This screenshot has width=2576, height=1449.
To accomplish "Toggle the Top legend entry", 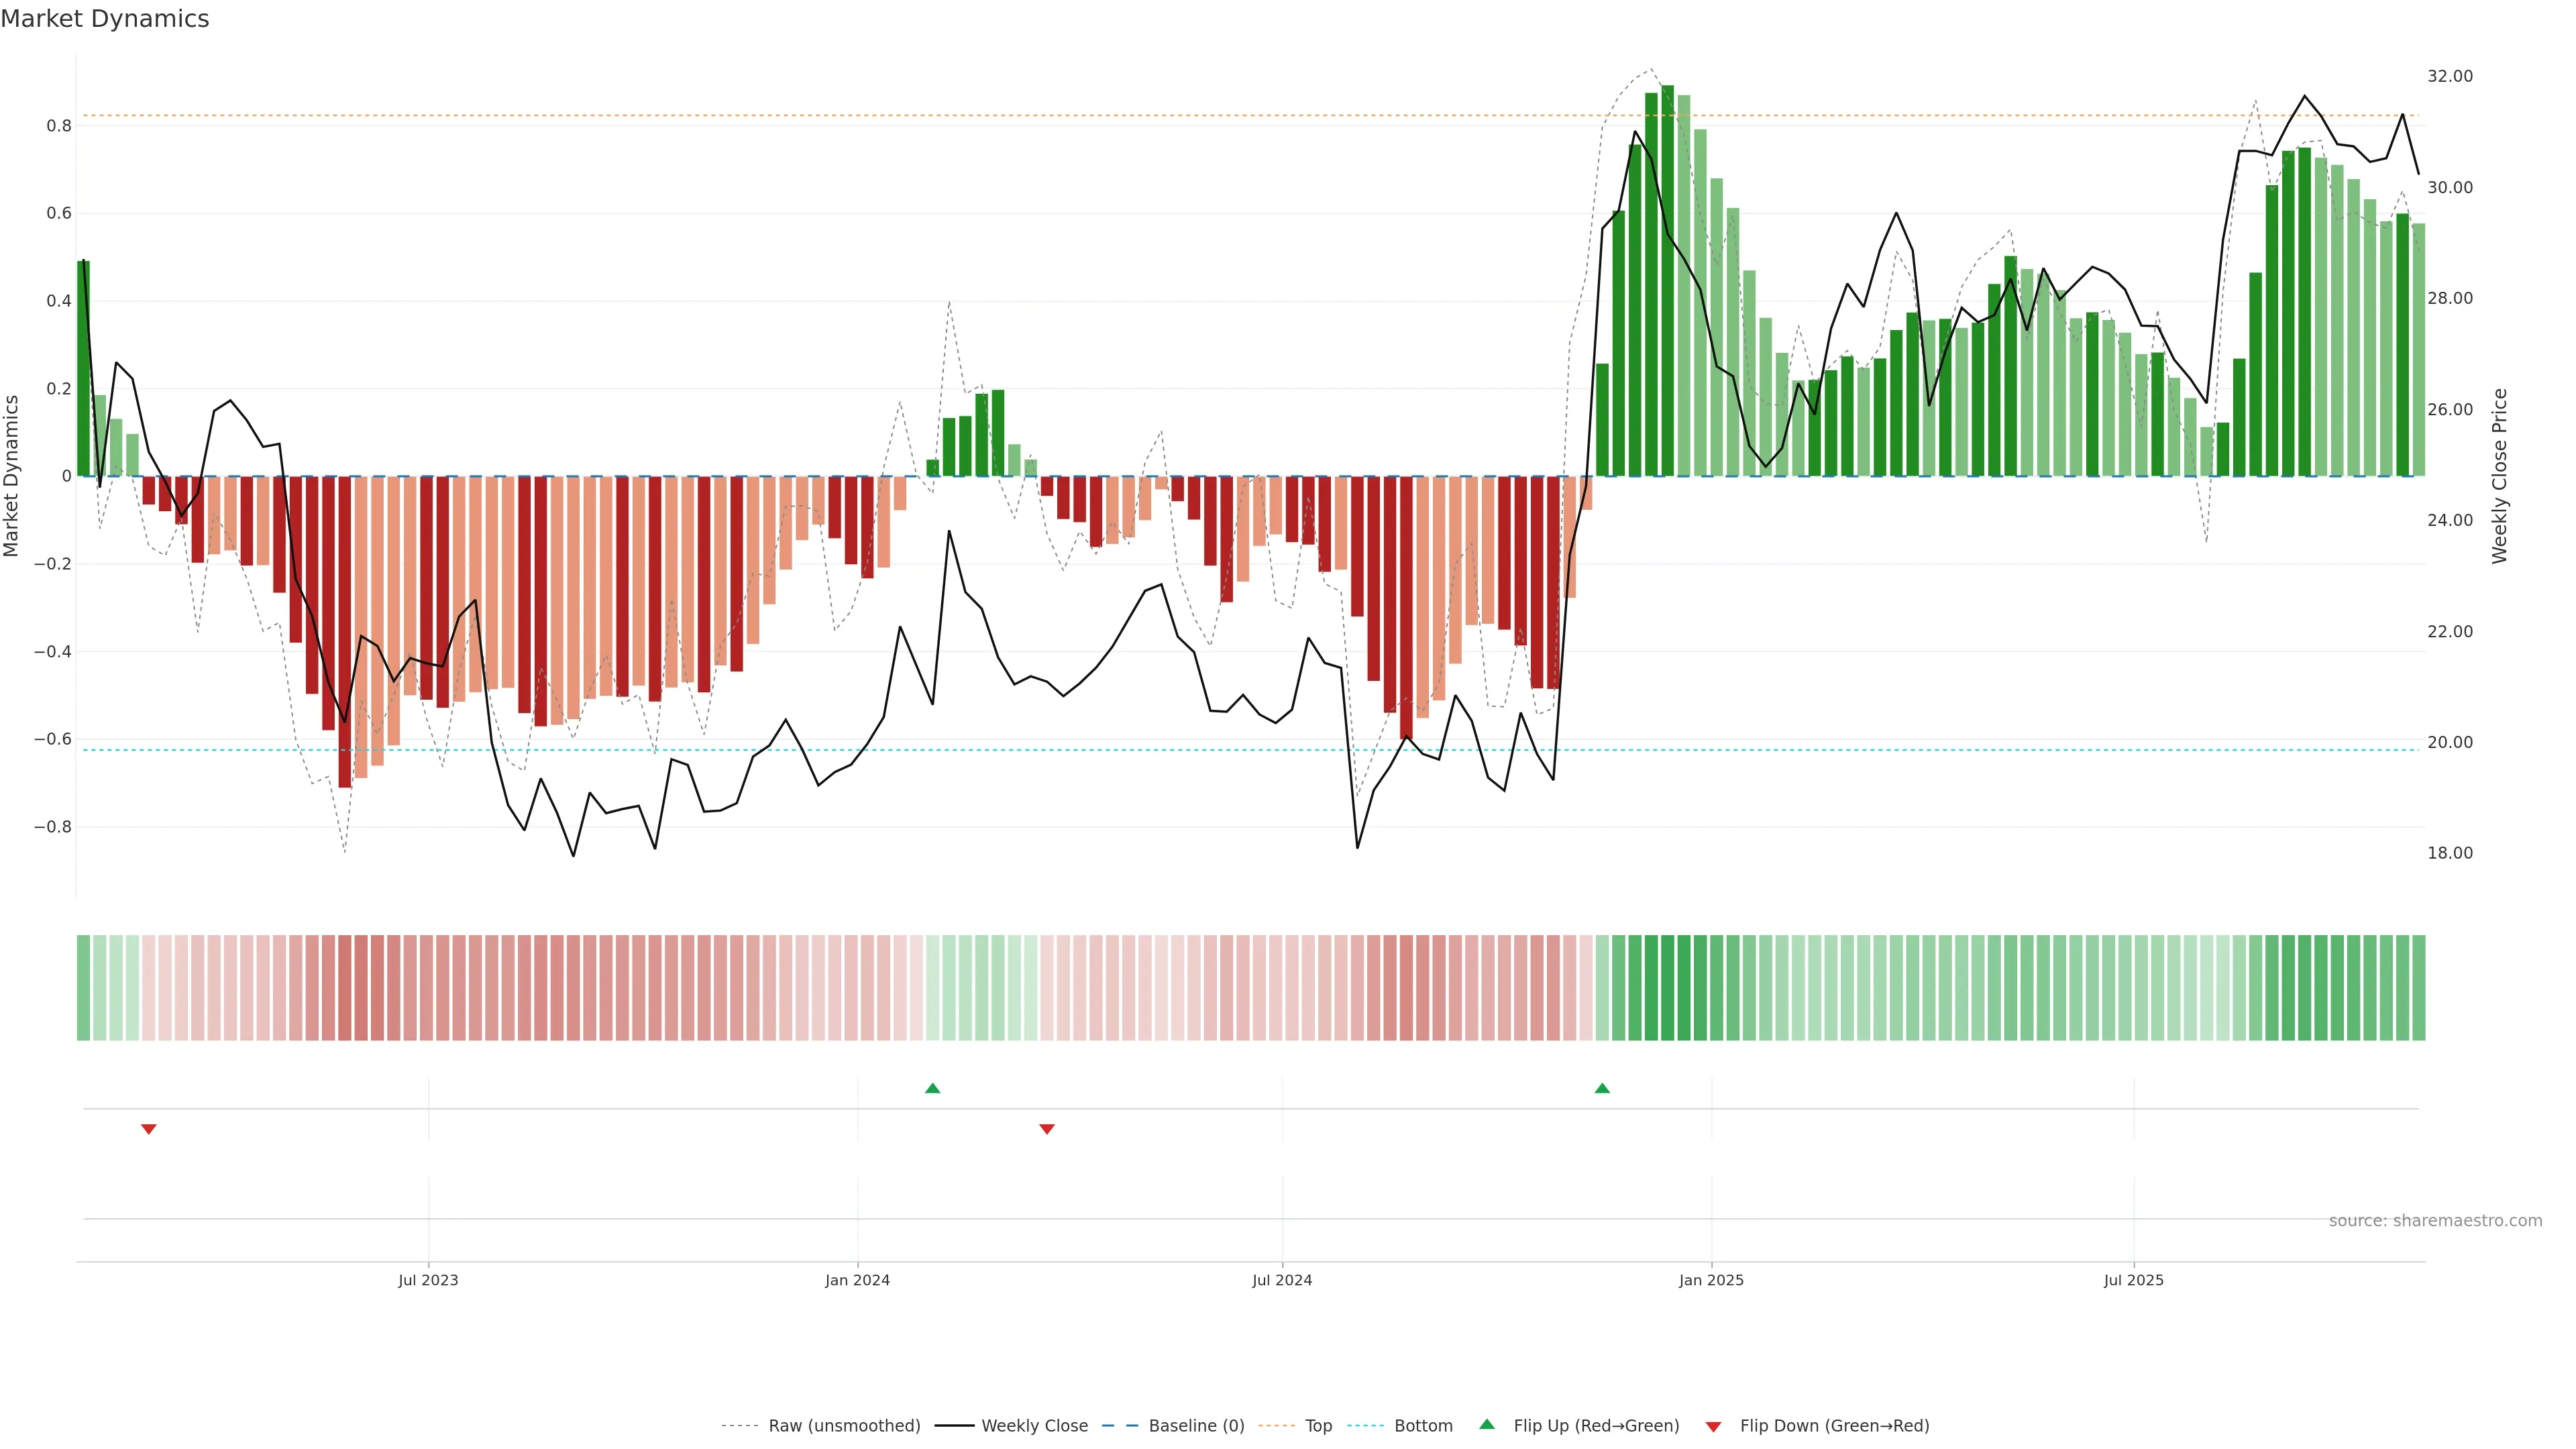I will click(x=1318, y=1426).
